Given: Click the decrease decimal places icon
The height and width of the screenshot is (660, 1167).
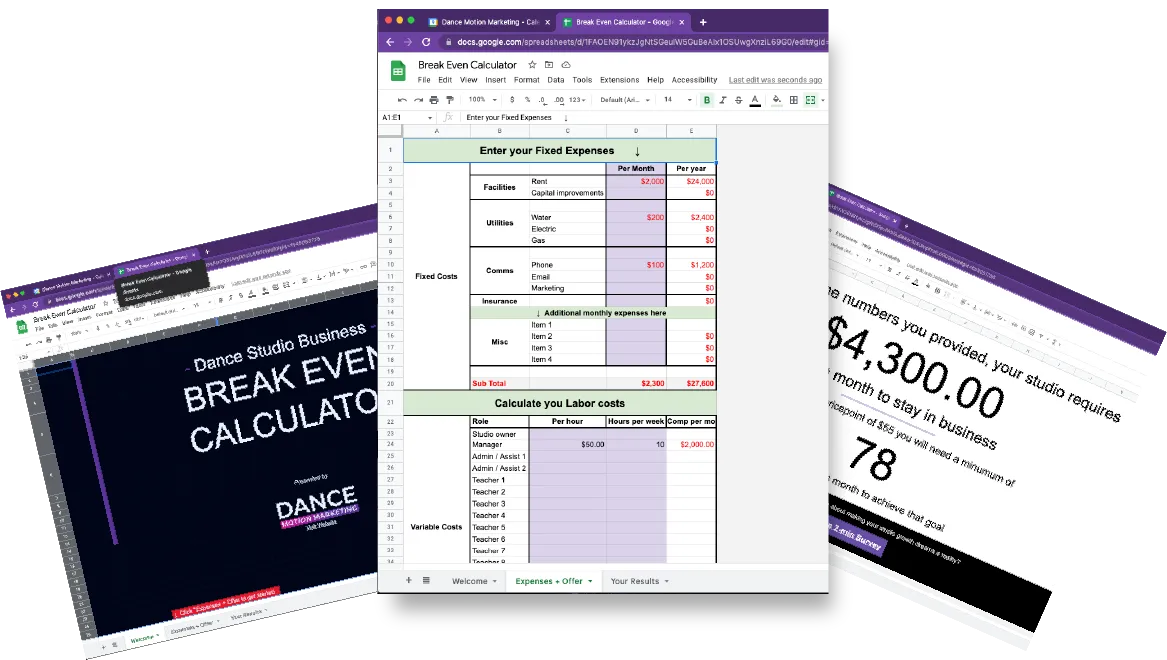Looking at the screenshot, I should [x=542, y=100].
